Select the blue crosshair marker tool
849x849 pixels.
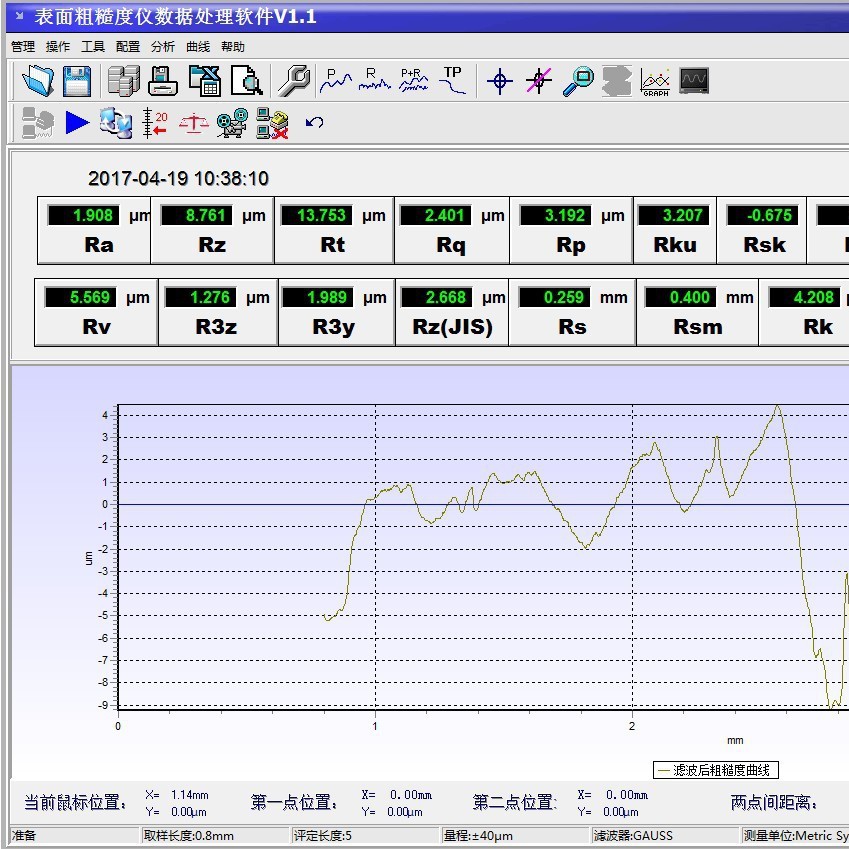(x=500, y=81)
